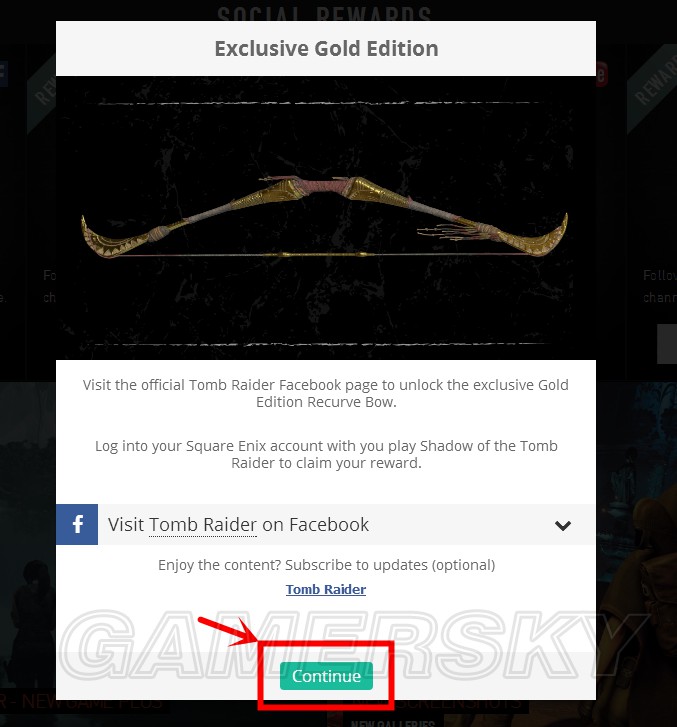Click the blue Facebook icon in the modal
677x727 pixels.
pyautogui.click(x=77, y=524)
